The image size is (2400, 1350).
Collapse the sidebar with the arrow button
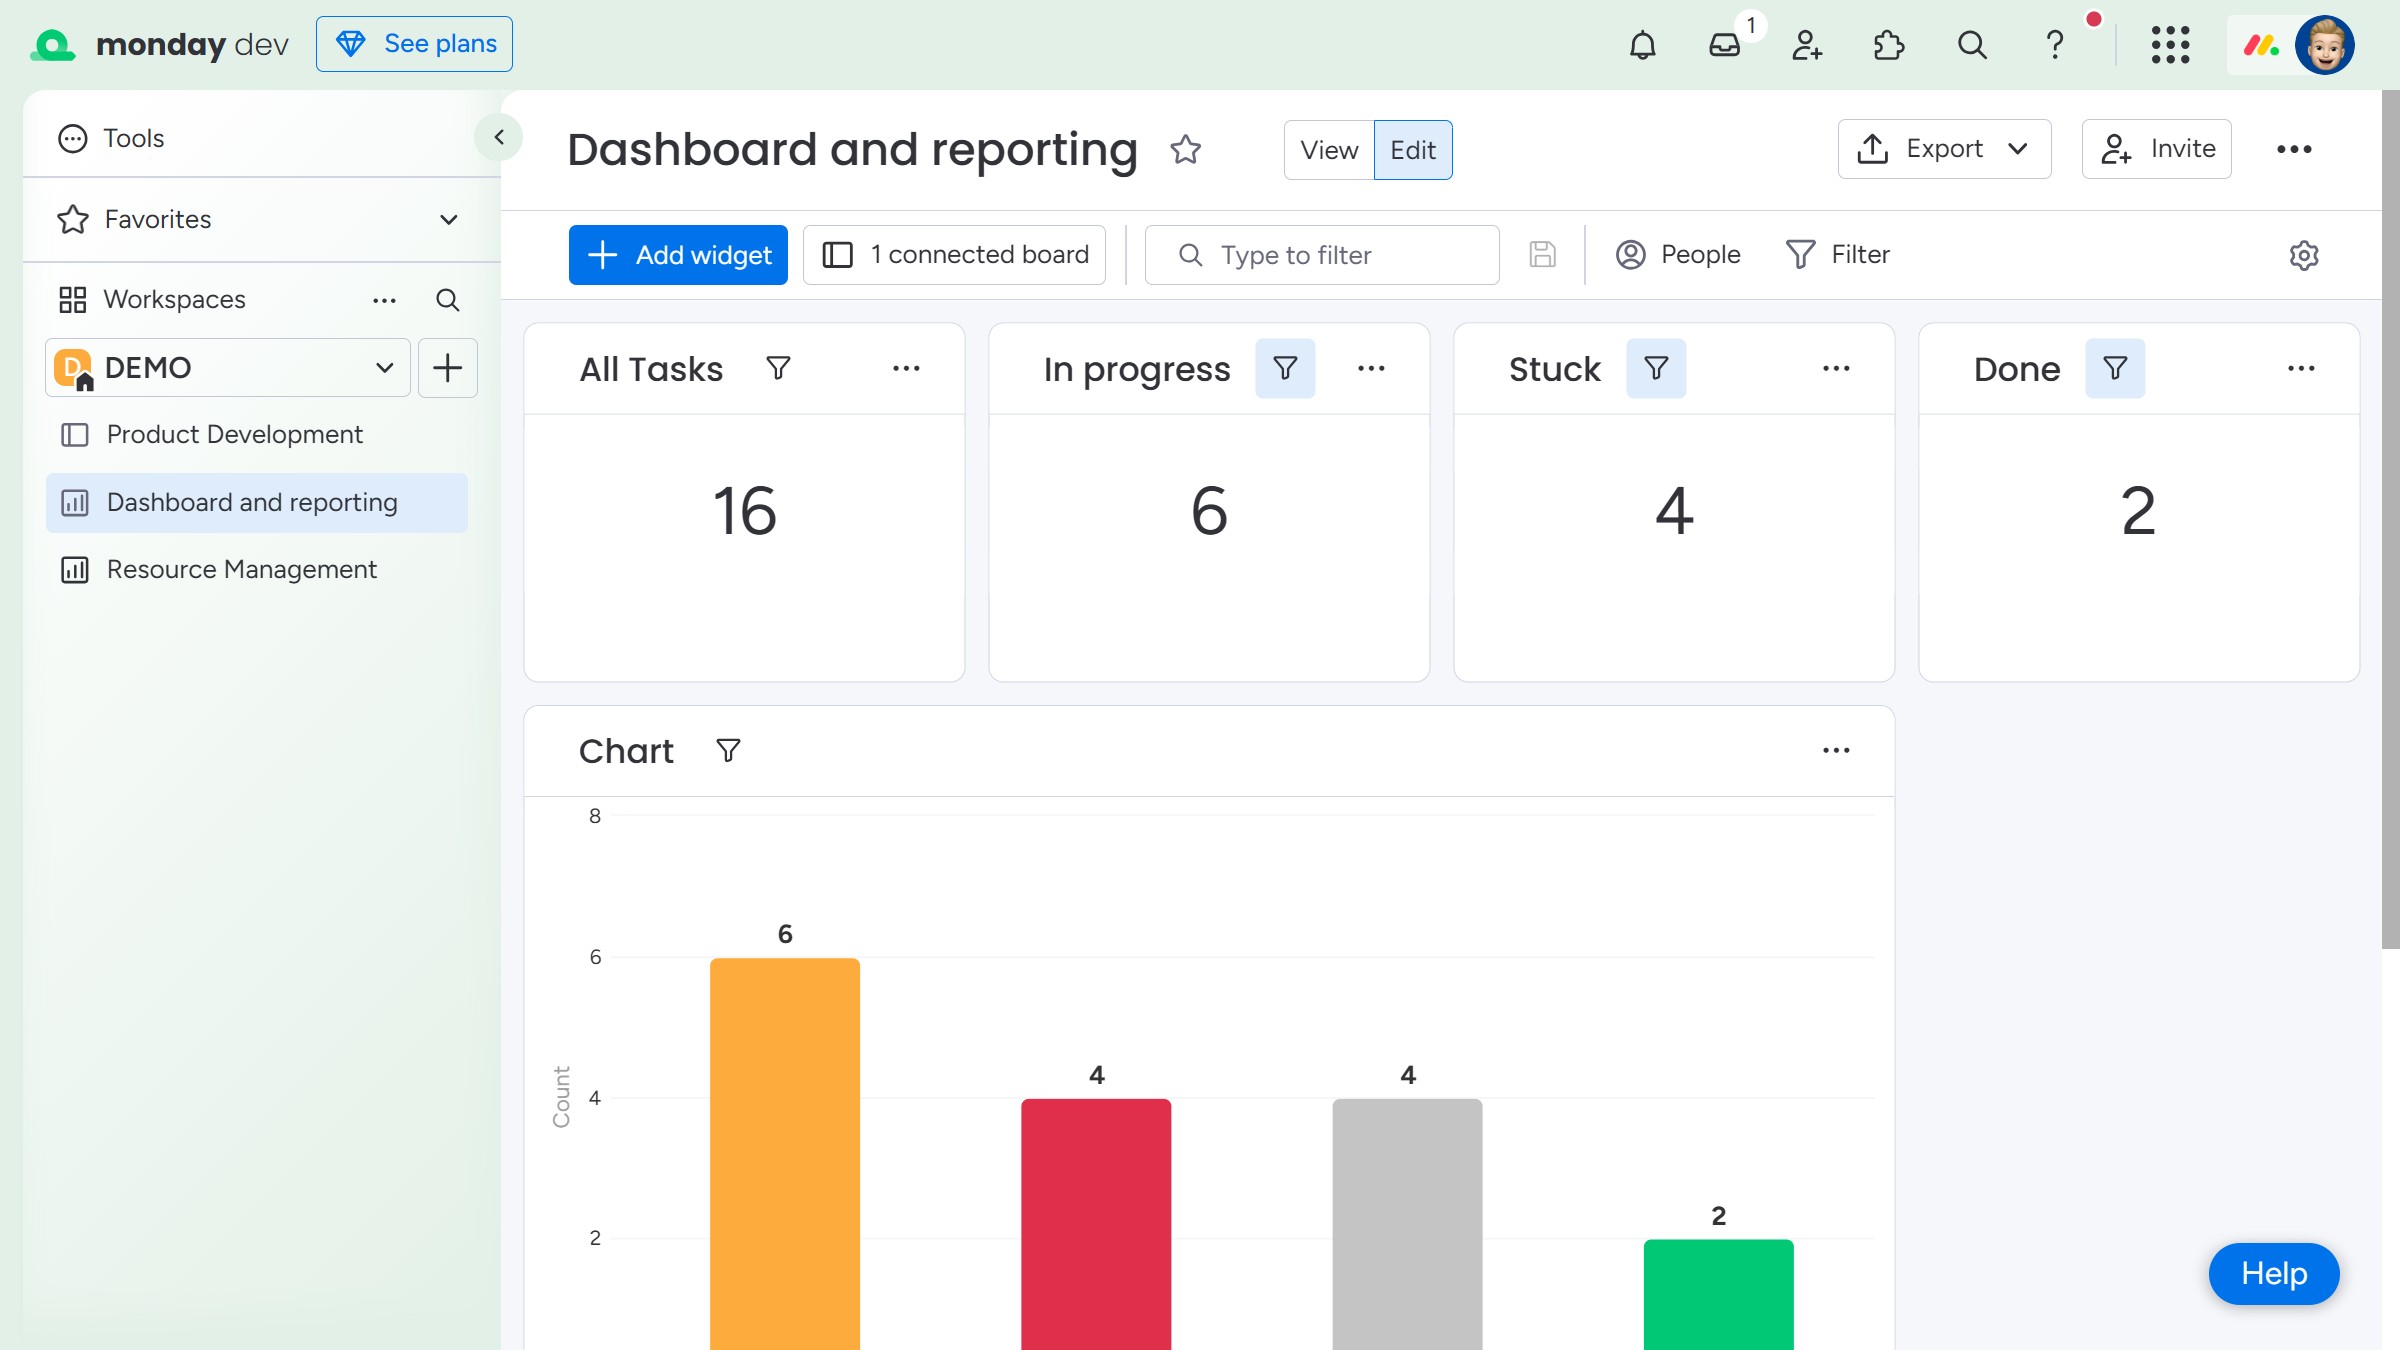tap(499, 137)
